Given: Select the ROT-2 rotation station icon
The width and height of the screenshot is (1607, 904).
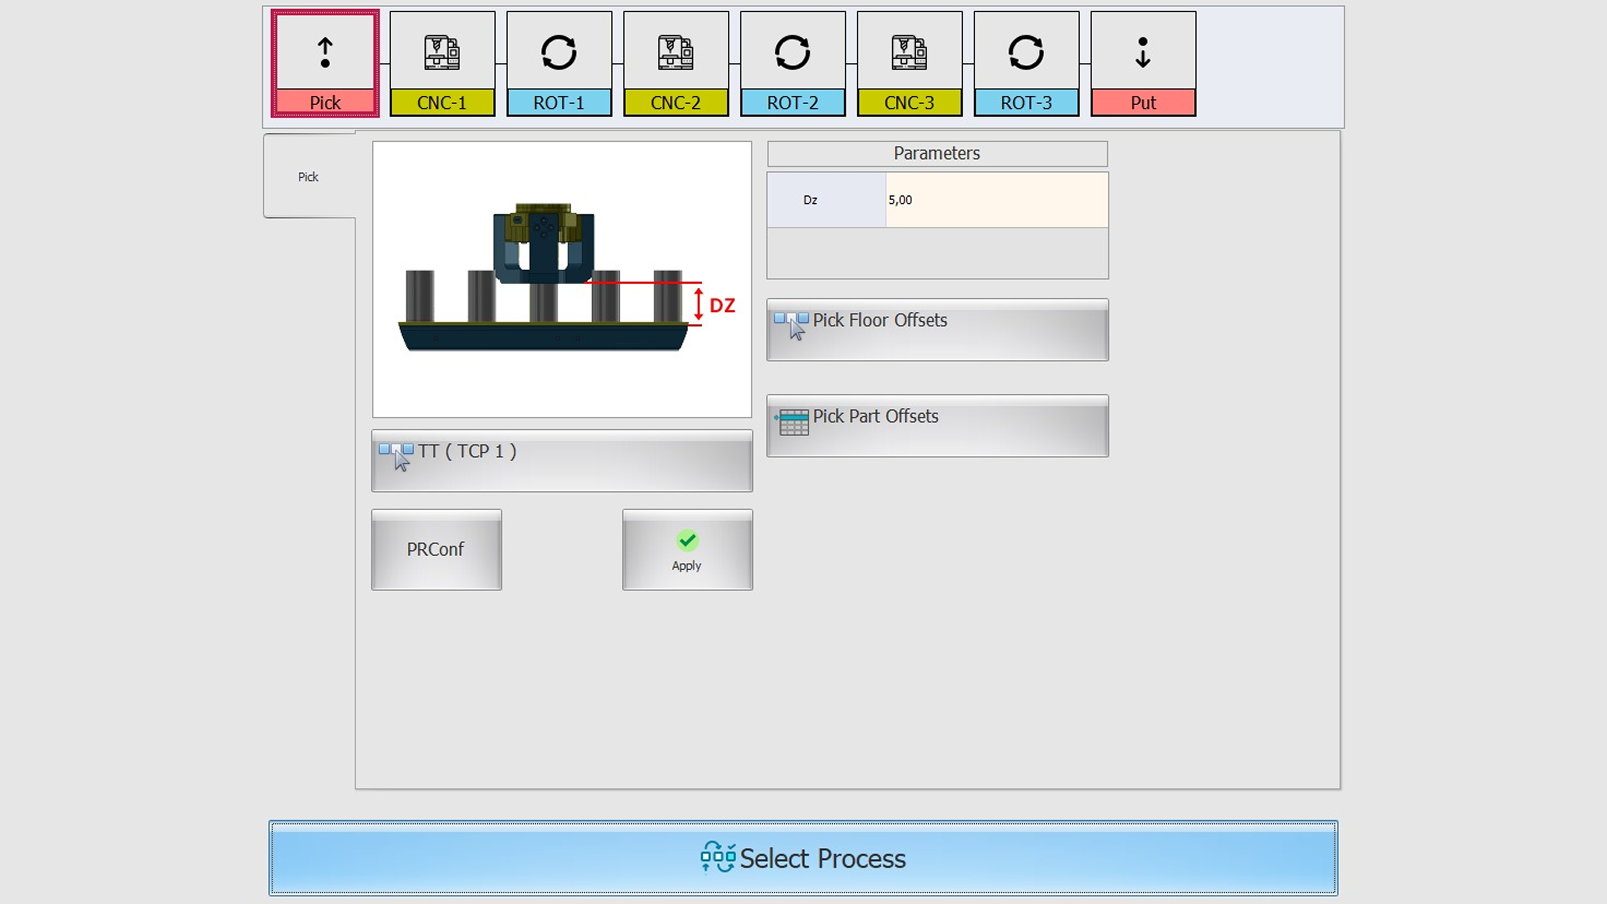Looking at the screenshot, I should [792, 62].
